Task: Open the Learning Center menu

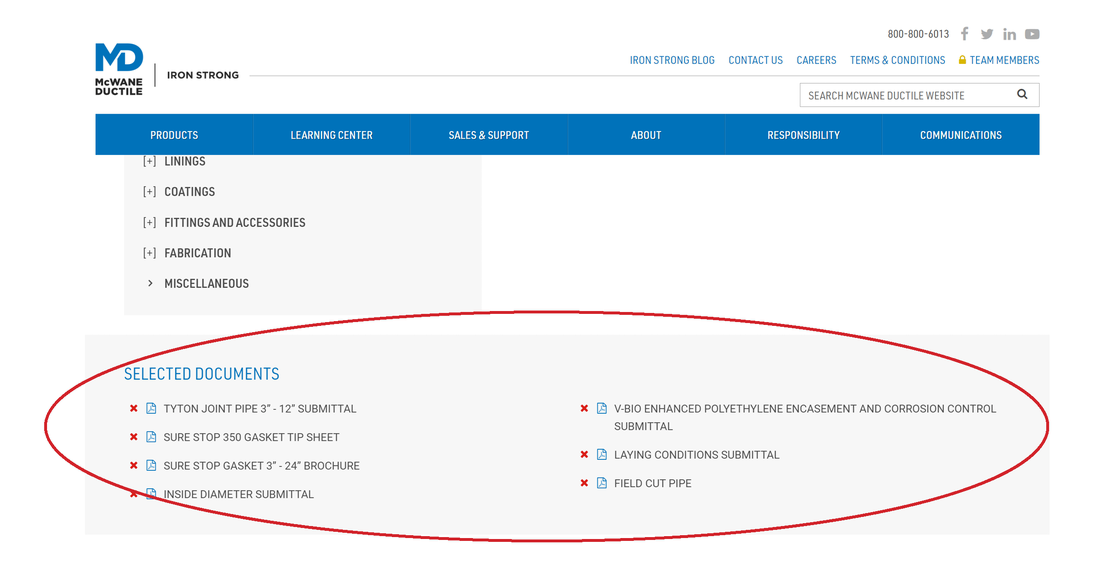Action: pyautogui.click(x=331, y=135)
